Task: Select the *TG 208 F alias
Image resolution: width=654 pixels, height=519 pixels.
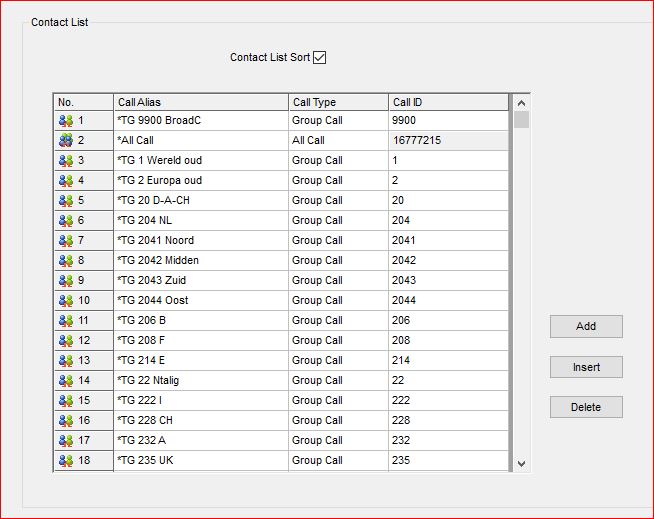Action: (201, 341)
